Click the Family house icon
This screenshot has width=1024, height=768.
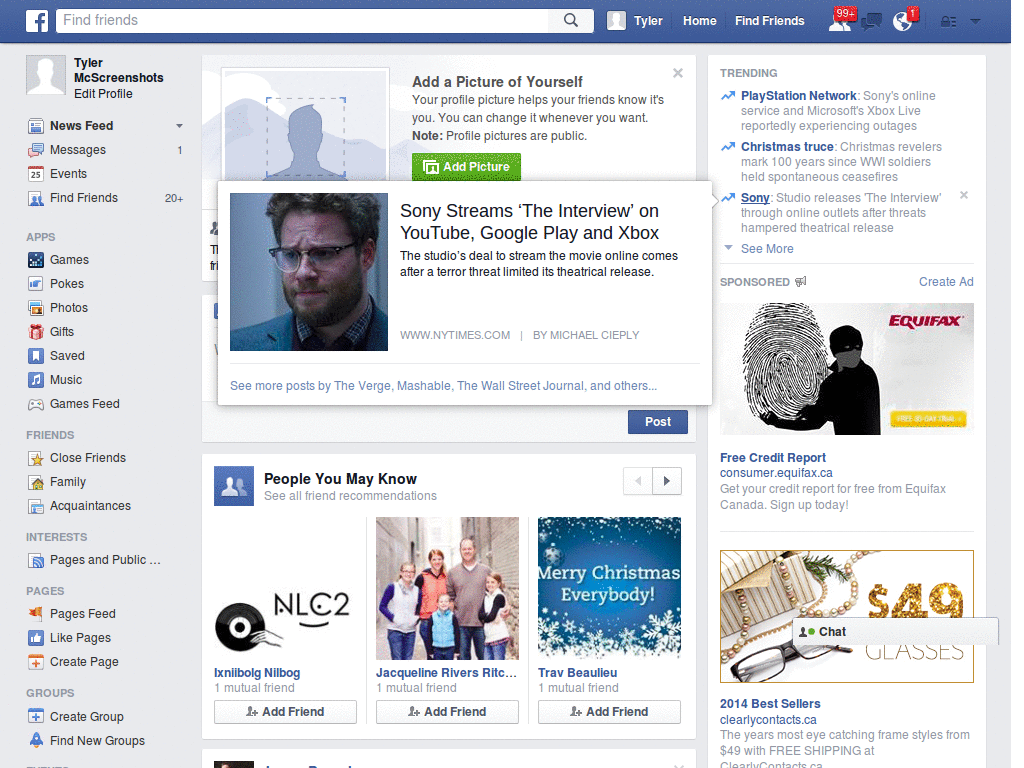[36, 482]
